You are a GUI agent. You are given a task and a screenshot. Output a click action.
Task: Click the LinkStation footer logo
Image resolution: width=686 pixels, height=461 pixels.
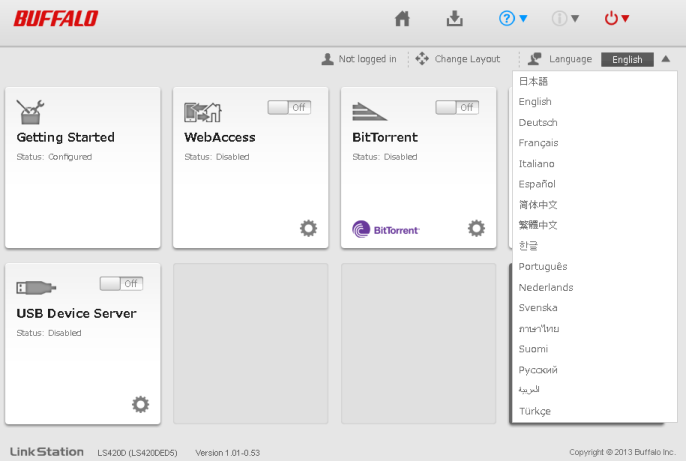coord(47,452)
